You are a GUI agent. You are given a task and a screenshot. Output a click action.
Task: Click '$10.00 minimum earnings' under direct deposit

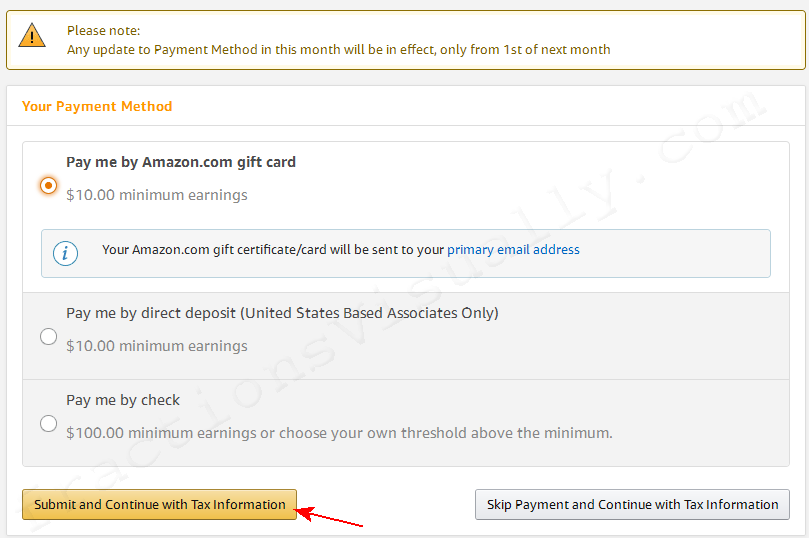point(157,346)
